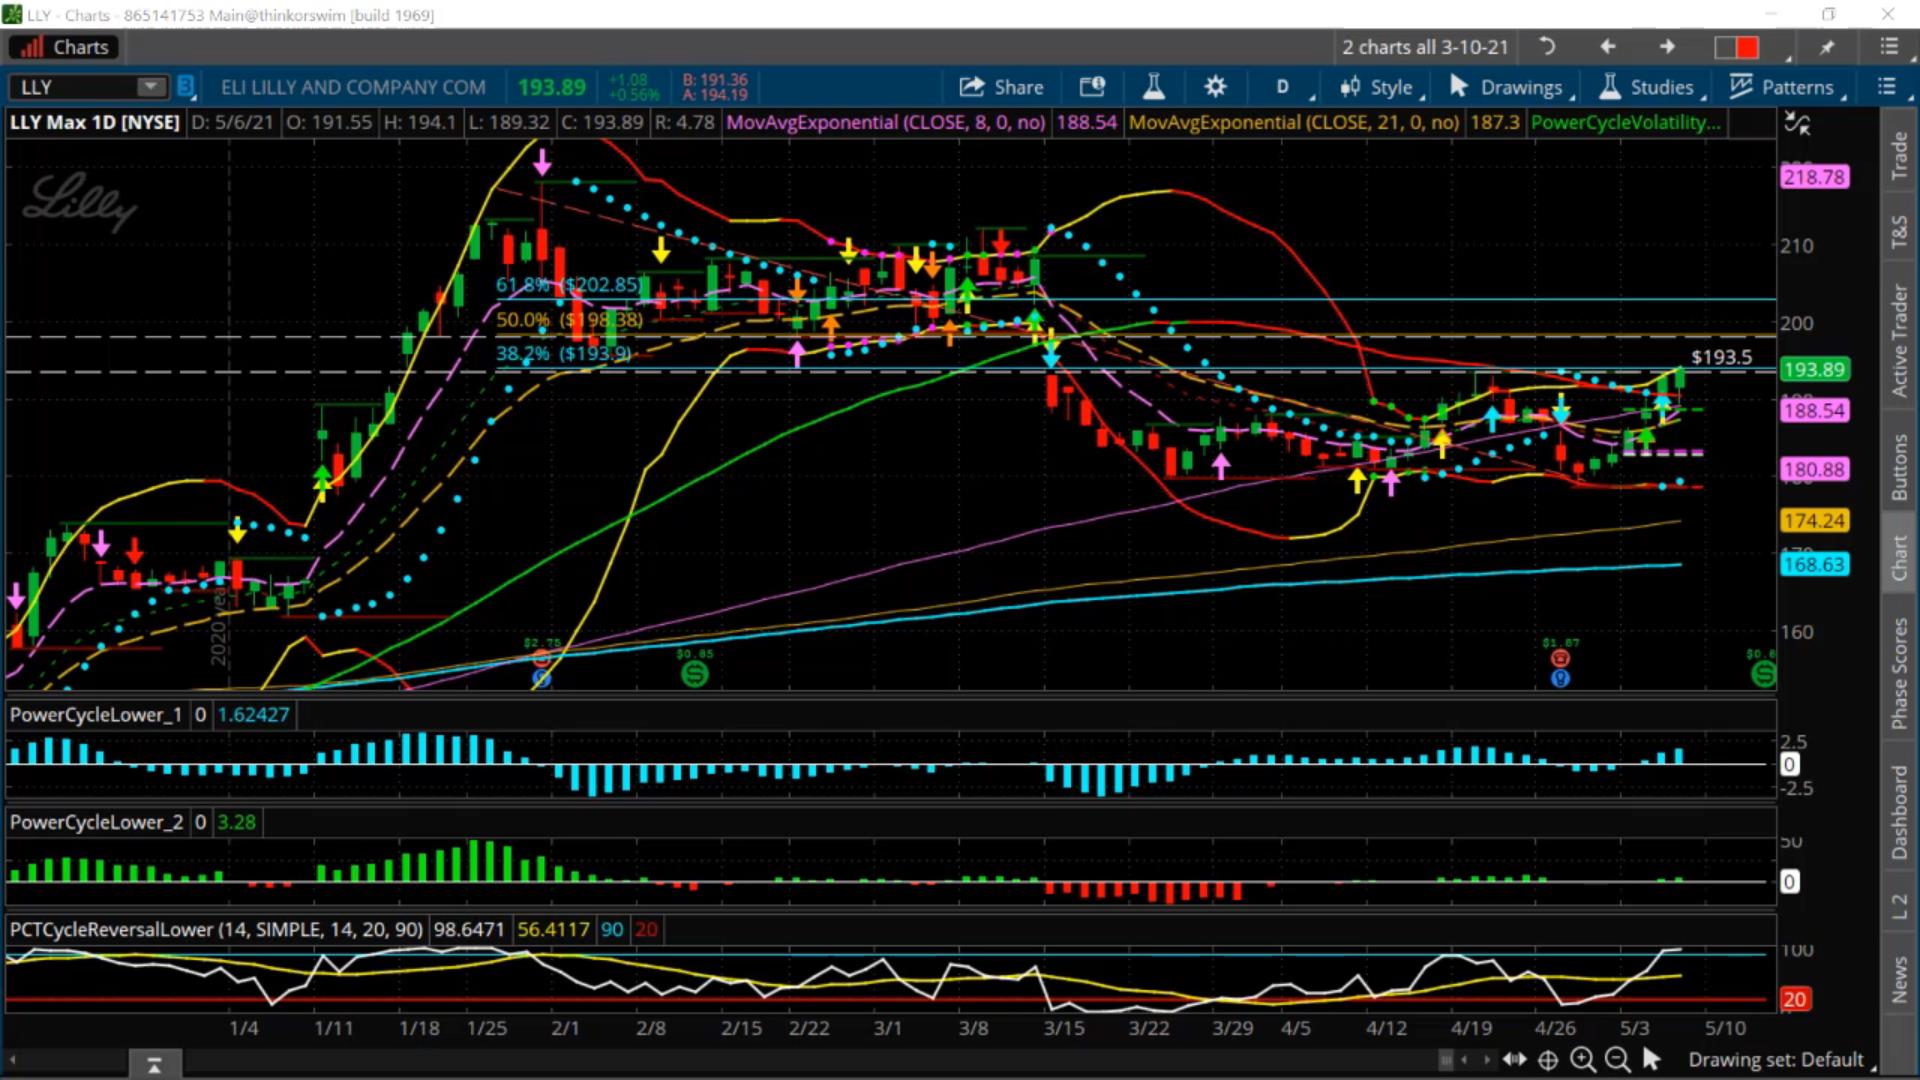The image size is (1920, 1080).
Task: Open the Drawing set: Default dropdown
Action: pyautogui.click(x=1780, y=1059)
